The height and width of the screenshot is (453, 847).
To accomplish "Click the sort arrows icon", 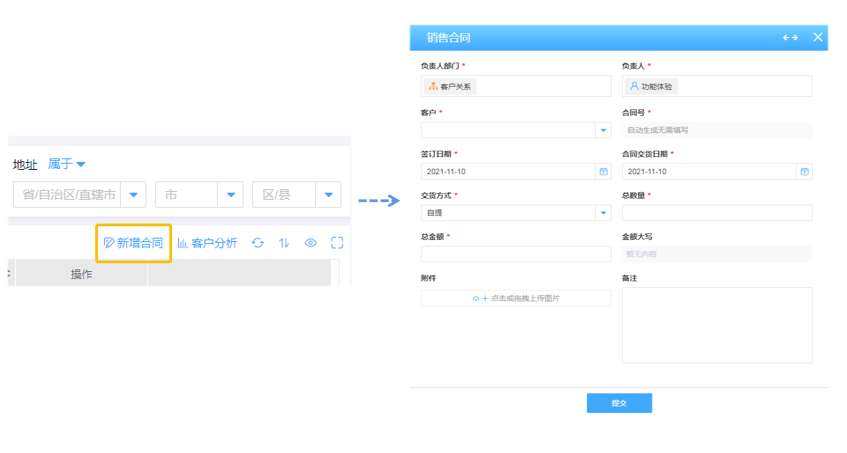I will (x=284, y=243).
